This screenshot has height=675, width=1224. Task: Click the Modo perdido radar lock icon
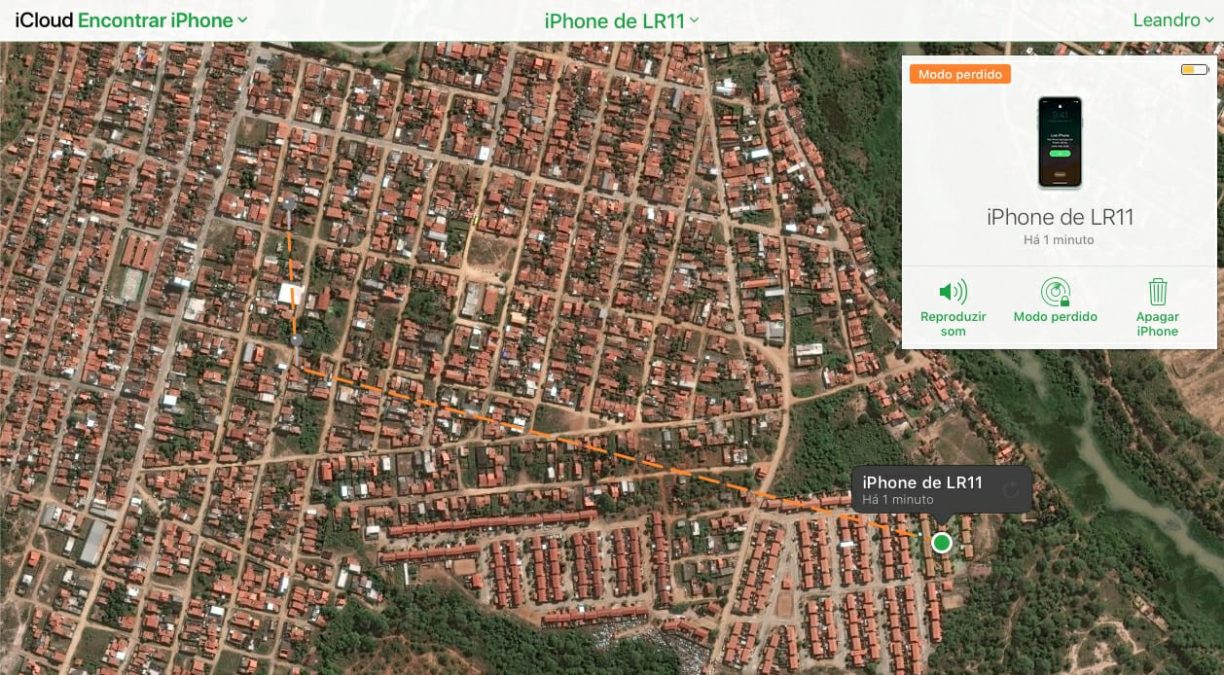pos(1055,292)
